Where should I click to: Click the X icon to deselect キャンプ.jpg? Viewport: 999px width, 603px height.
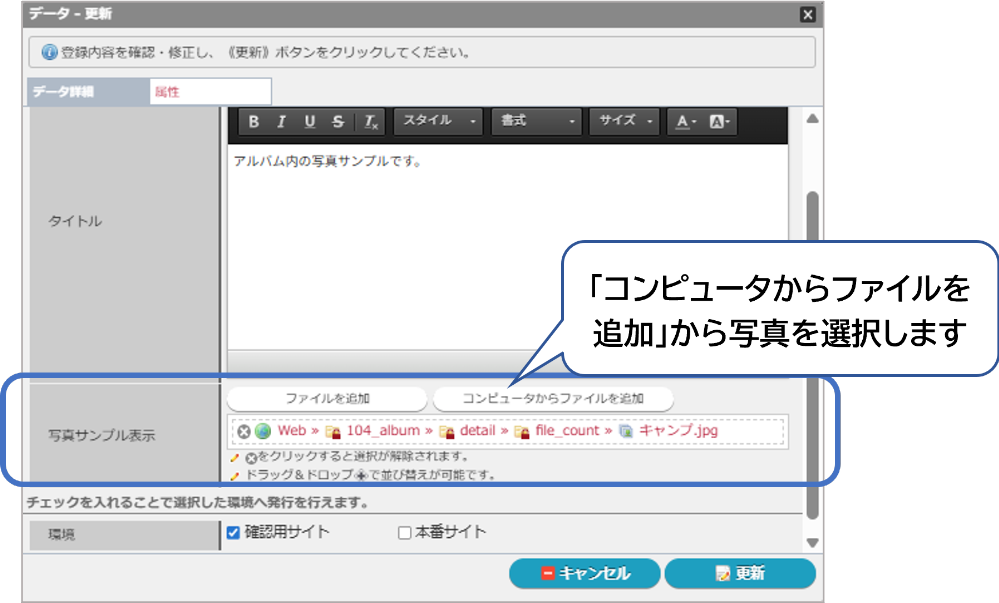[243, 431]
